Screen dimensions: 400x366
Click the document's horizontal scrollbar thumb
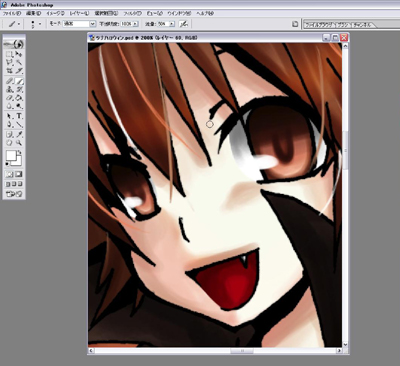[242, 351]
